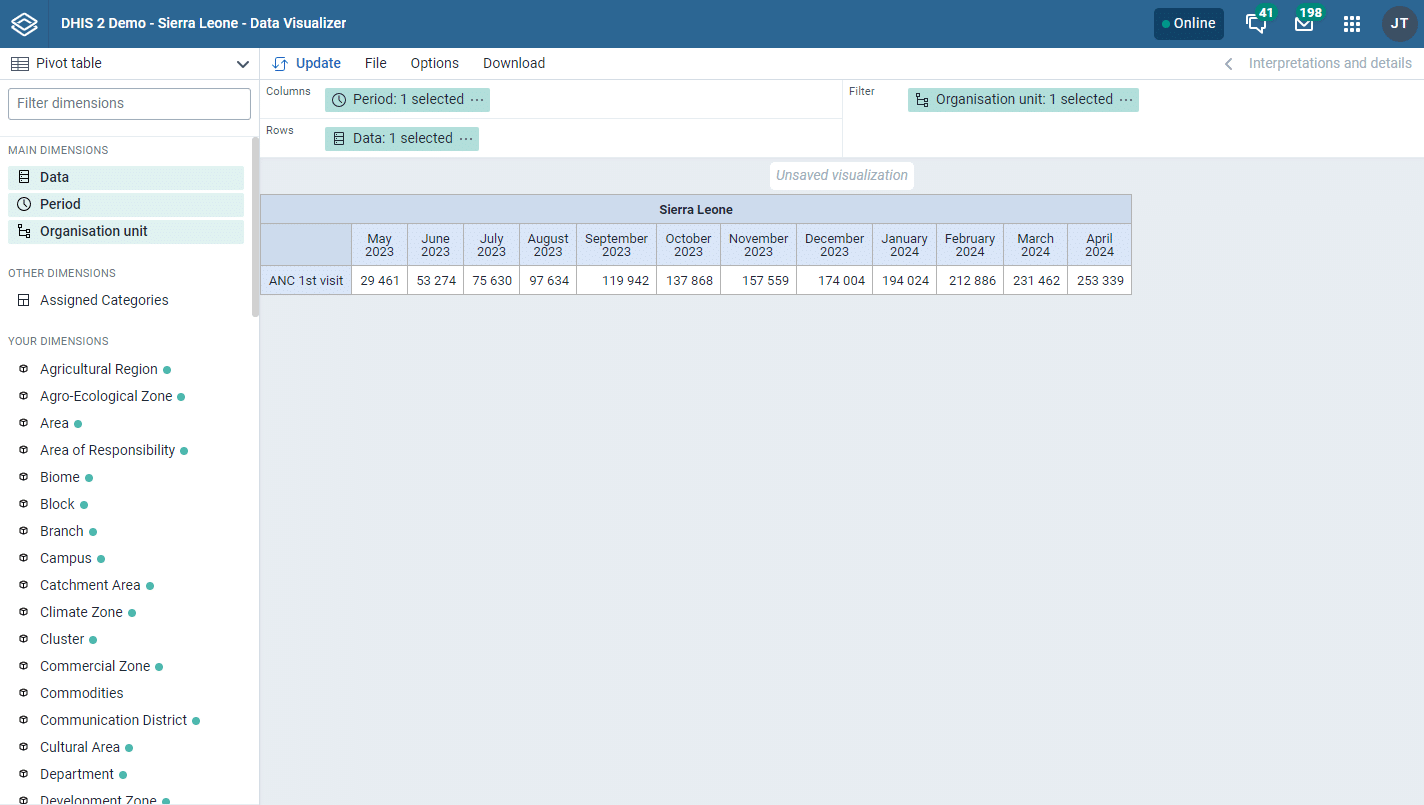Click the Assigned Categories icon
This screenshot has width=1424, height=805.
(24, 300)
